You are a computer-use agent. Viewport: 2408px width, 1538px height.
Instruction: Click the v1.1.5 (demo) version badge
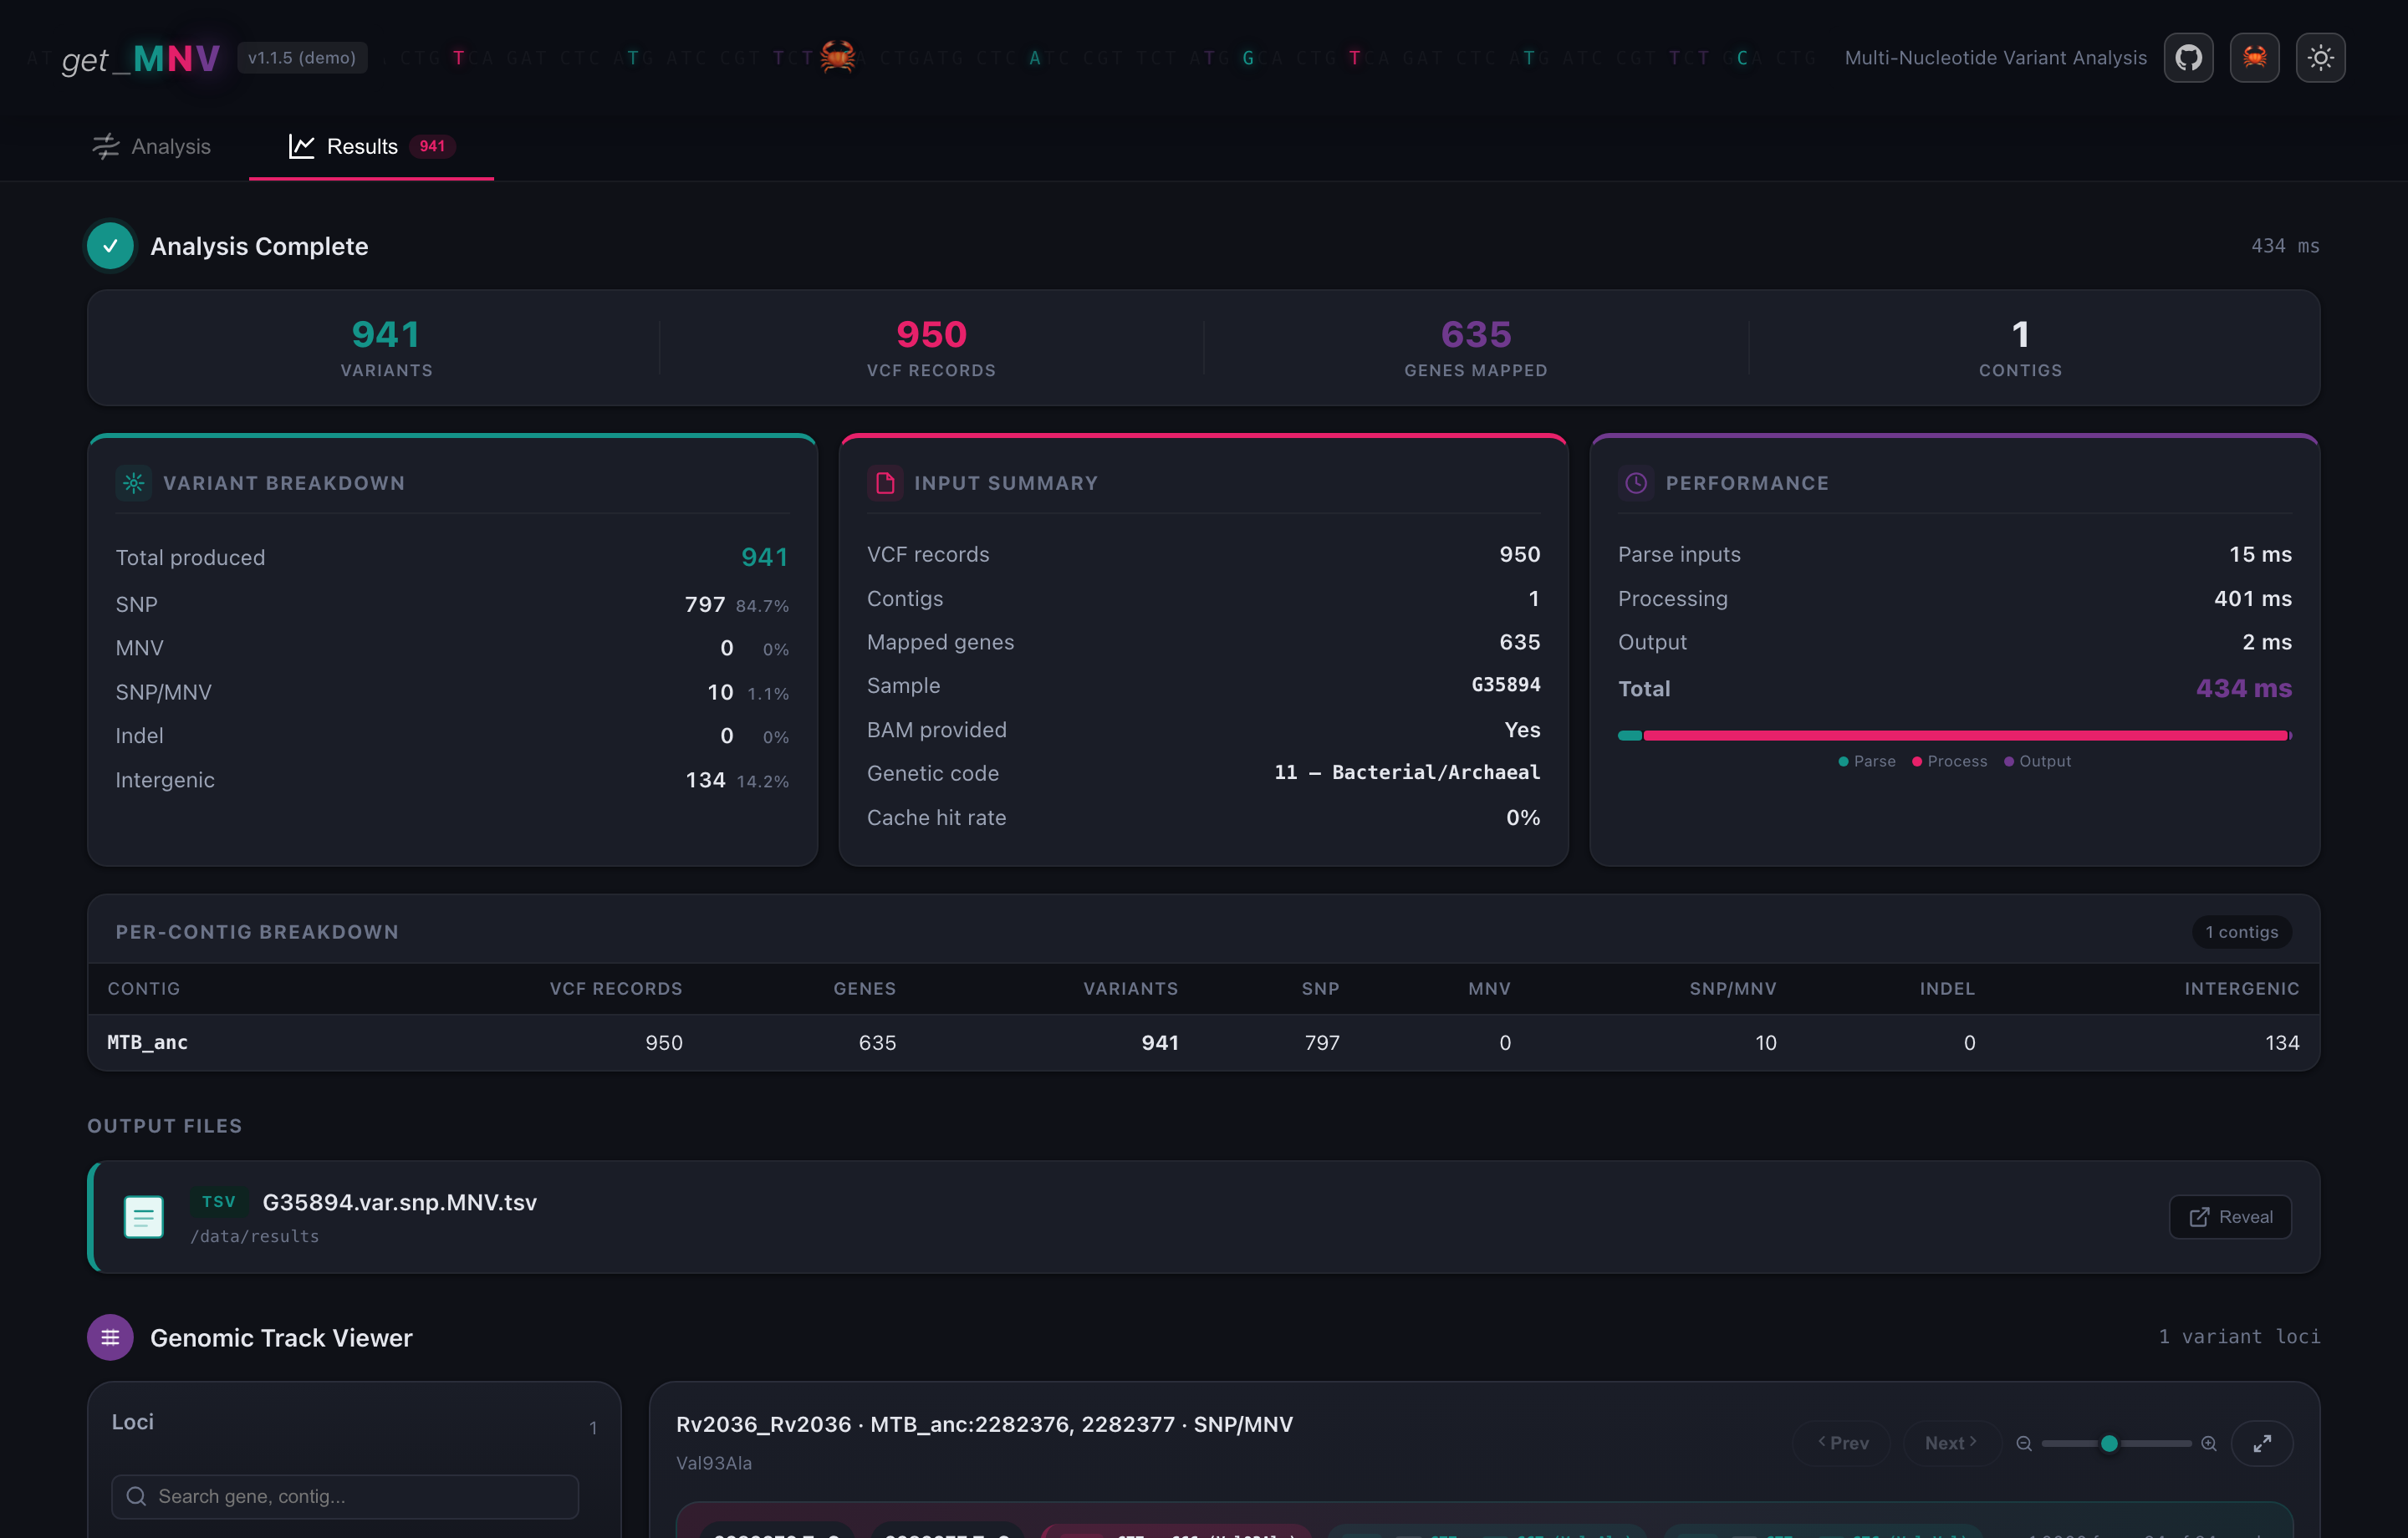tap(302, 58)
